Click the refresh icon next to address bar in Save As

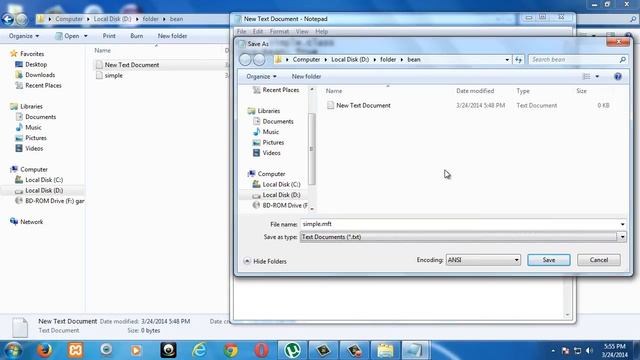click(518, 60)
